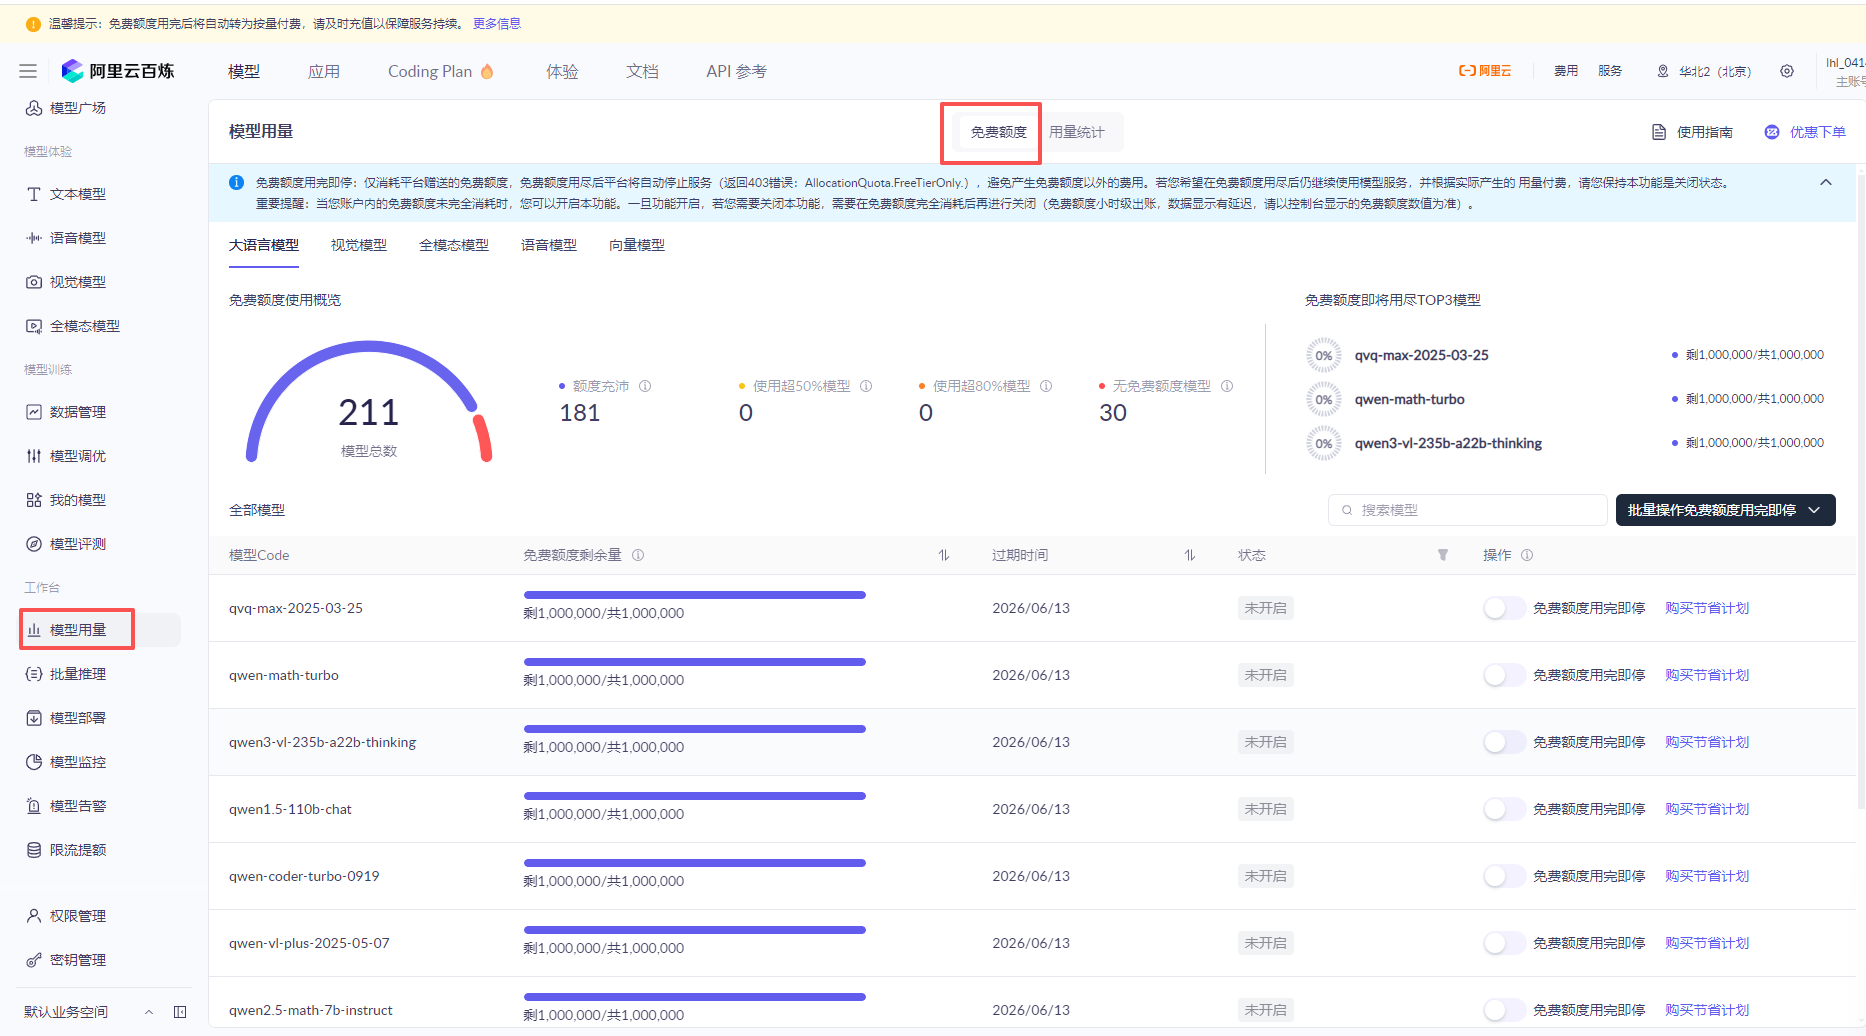Click the 优惠下单 coupon icon
The width and height of the screenshot is (1866, 1036).
[x=1772, y=132]
